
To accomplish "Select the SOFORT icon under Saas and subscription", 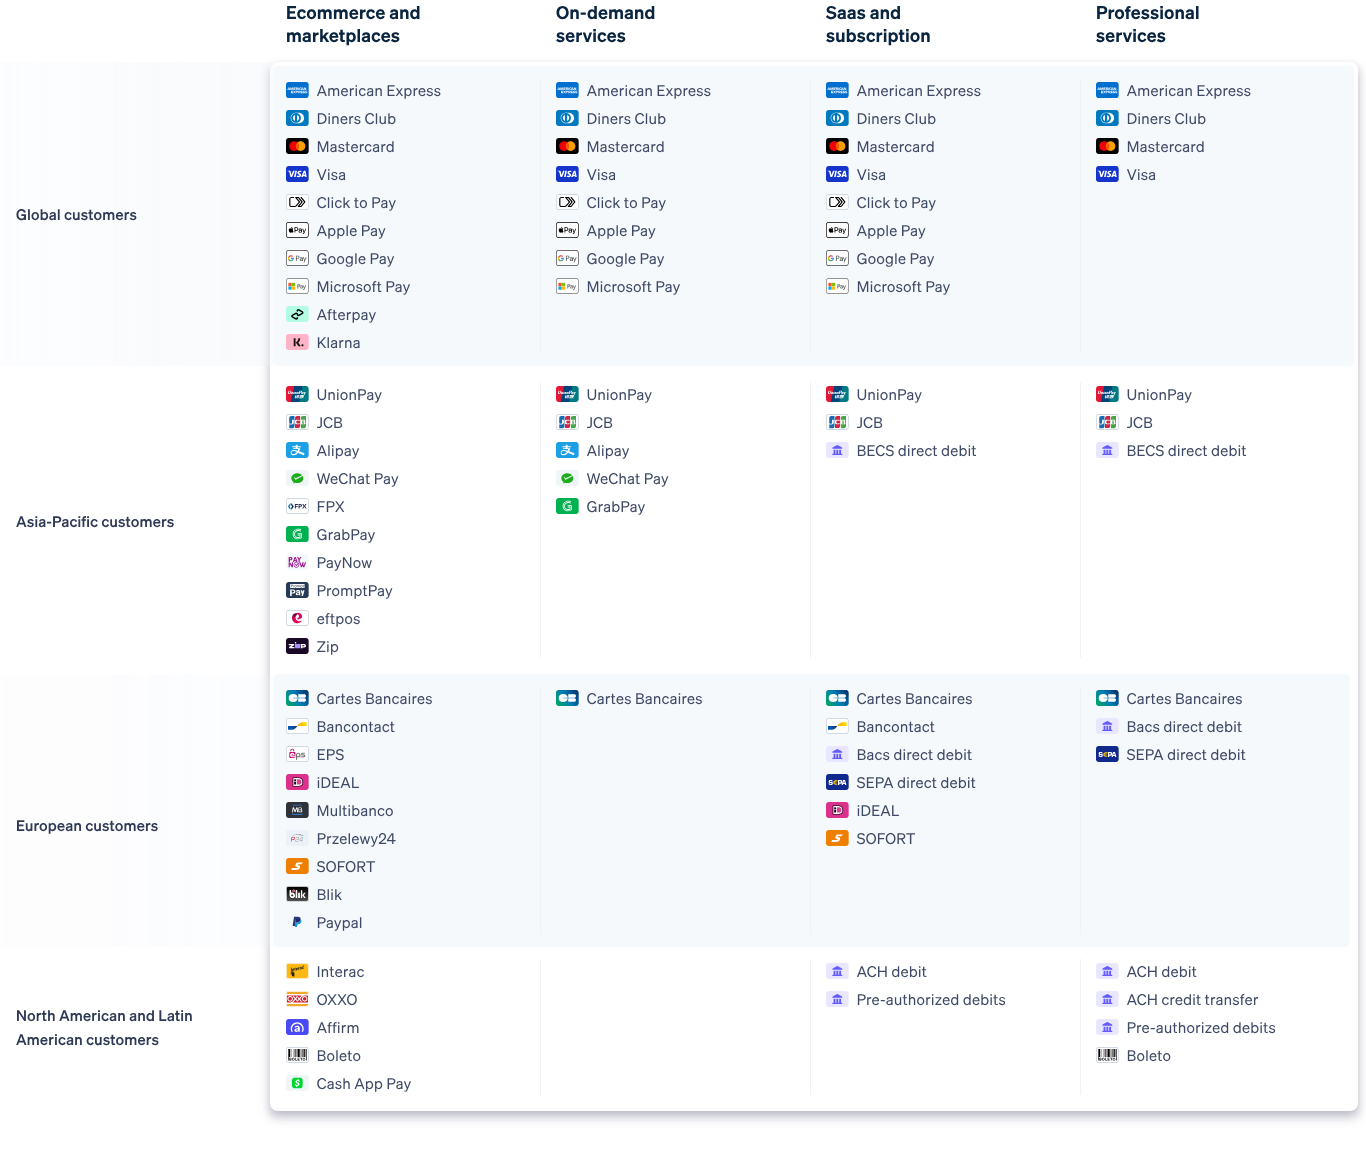I will (837, 838).
